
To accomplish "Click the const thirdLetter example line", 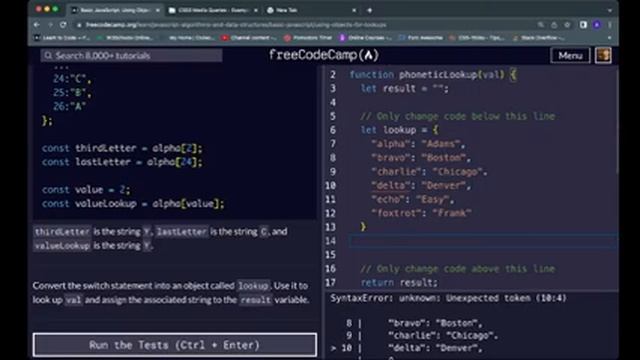I will click(x=122, y=148).
